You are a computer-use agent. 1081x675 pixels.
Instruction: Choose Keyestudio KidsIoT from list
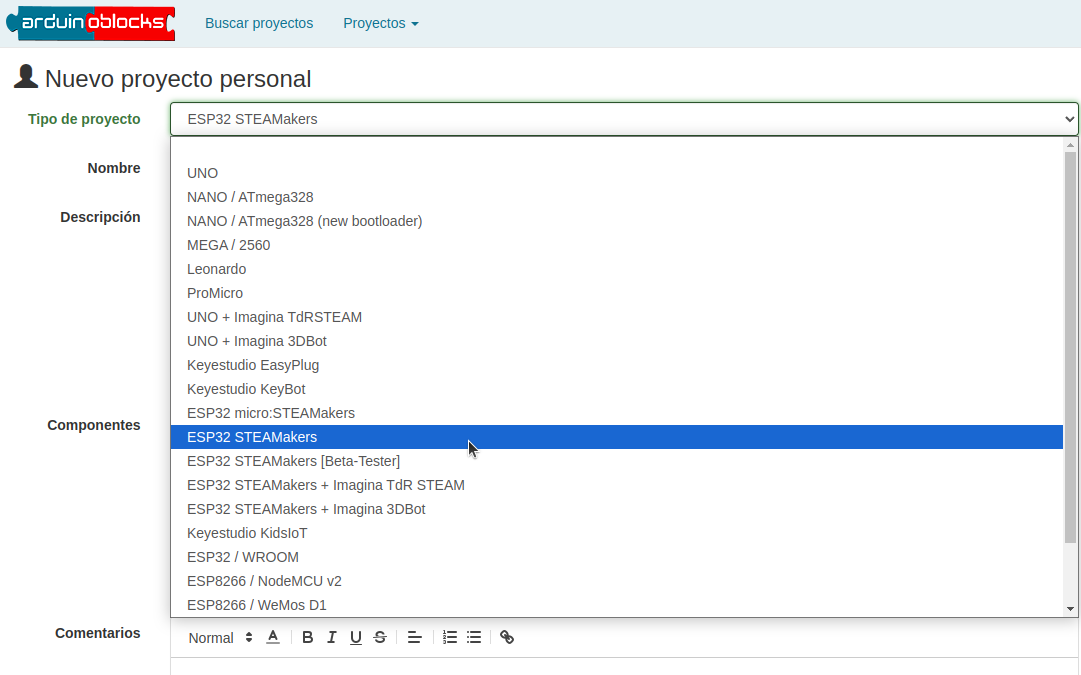(x=247, y=533)
